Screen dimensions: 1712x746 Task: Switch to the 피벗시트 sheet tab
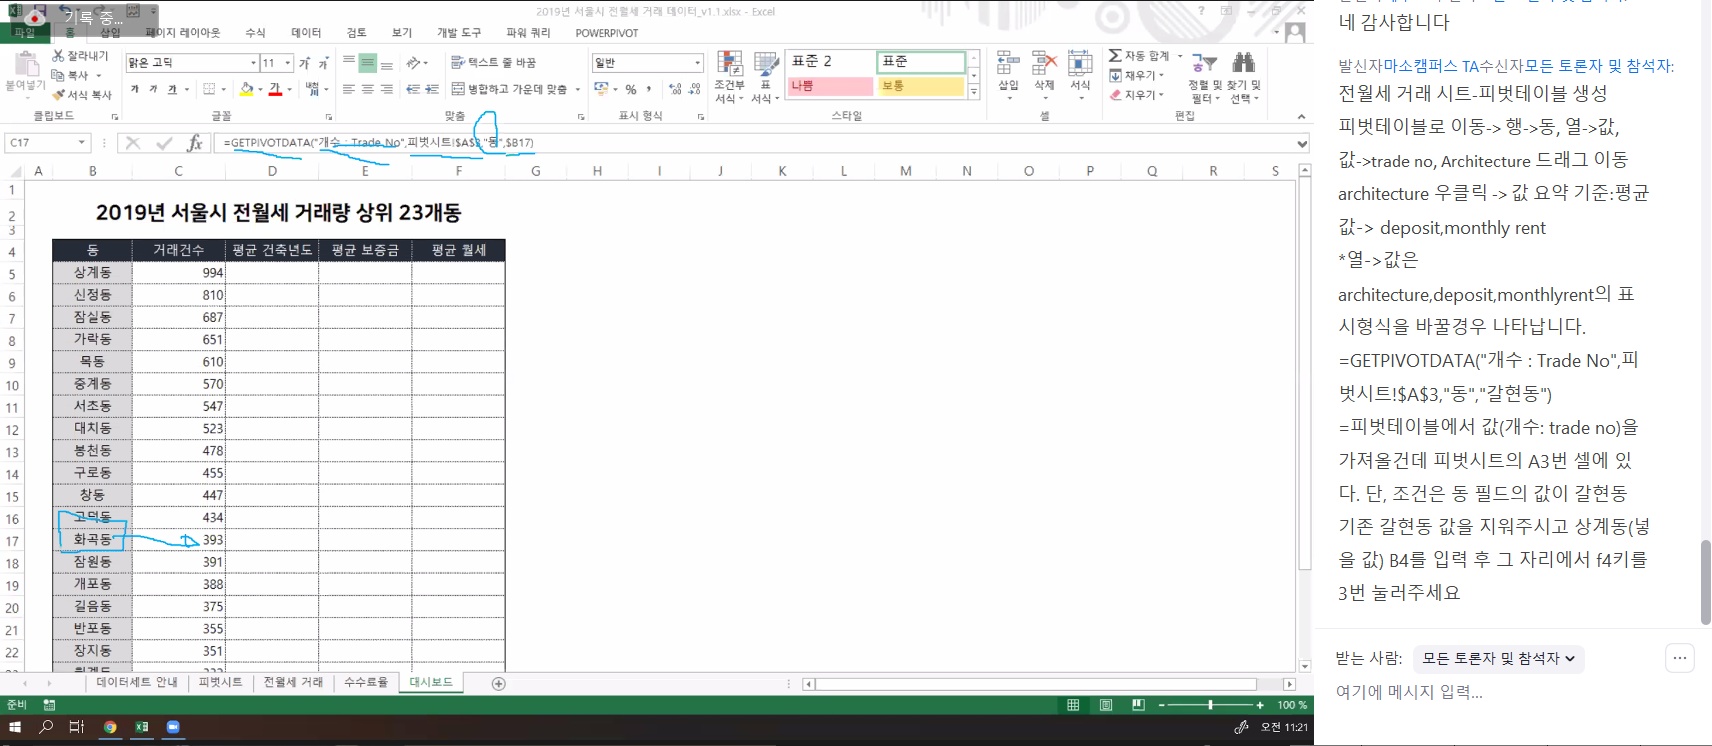(x=220, y=682)
